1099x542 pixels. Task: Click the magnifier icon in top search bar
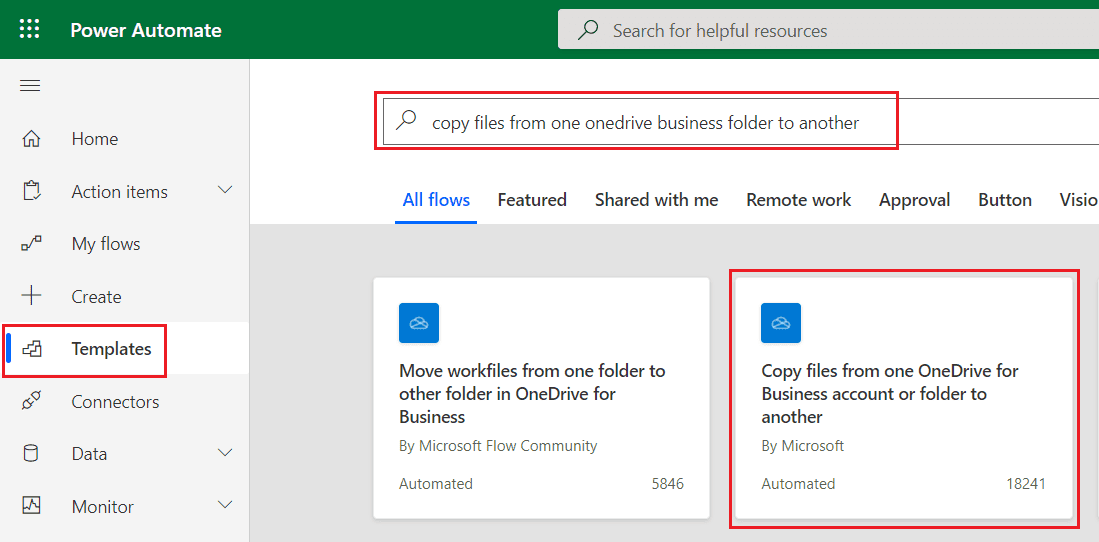tap(588, 30)
